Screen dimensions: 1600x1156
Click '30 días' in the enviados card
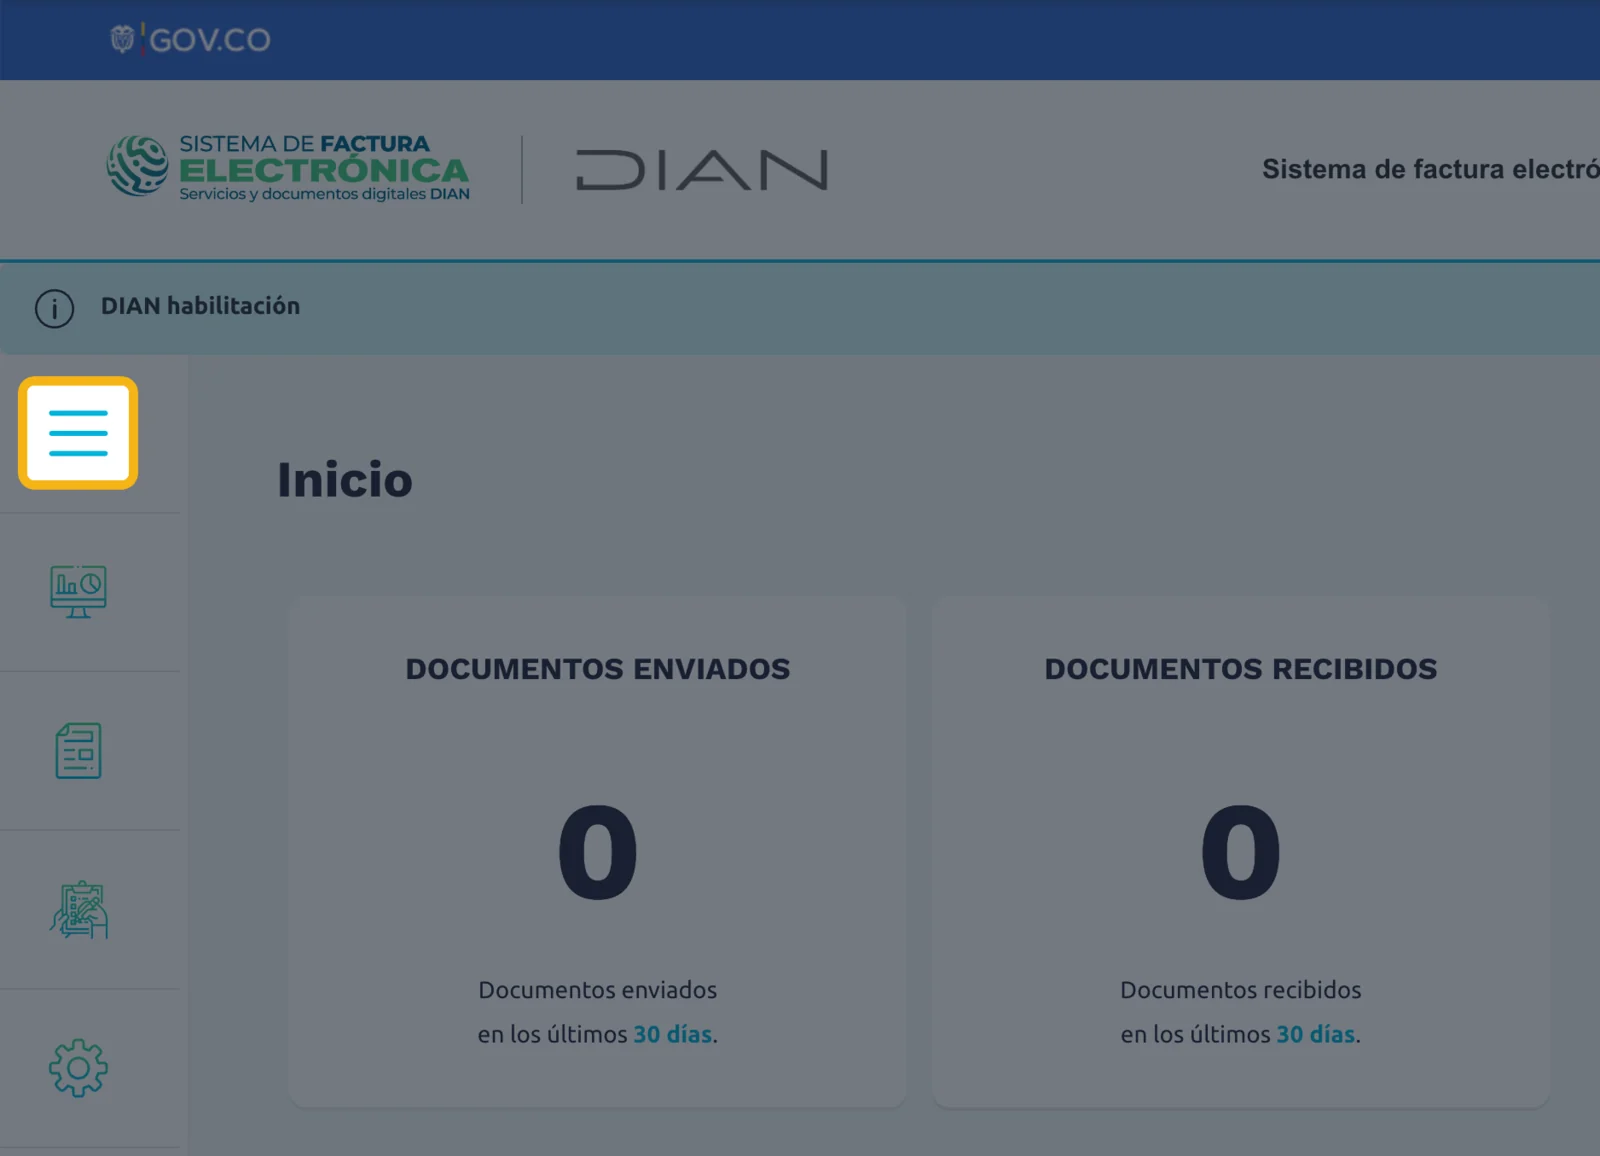pos(673,1034)
